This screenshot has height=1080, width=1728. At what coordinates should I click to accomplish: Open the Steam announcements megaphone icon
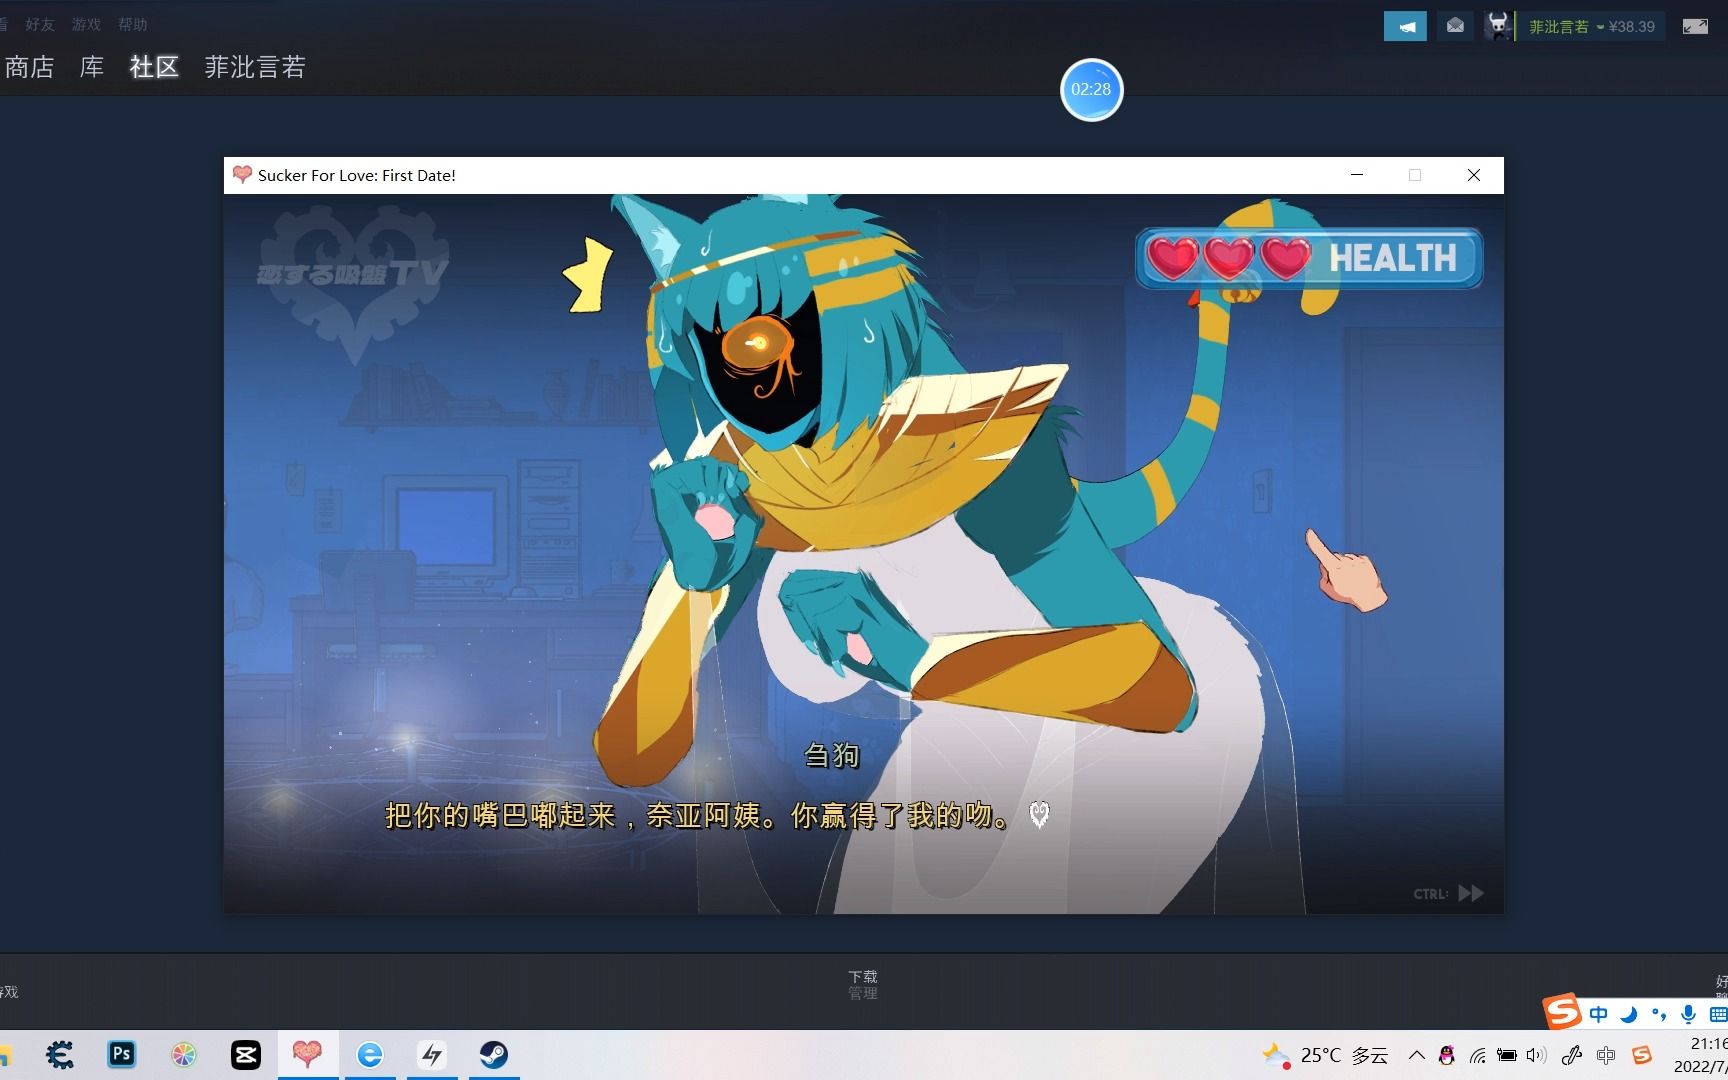tap(1405, 27)
